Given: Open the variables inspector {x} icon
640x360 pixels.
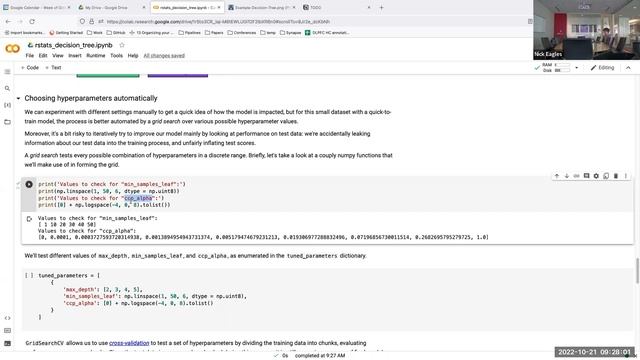Looking at the screenshot, I should pos(7,105).
